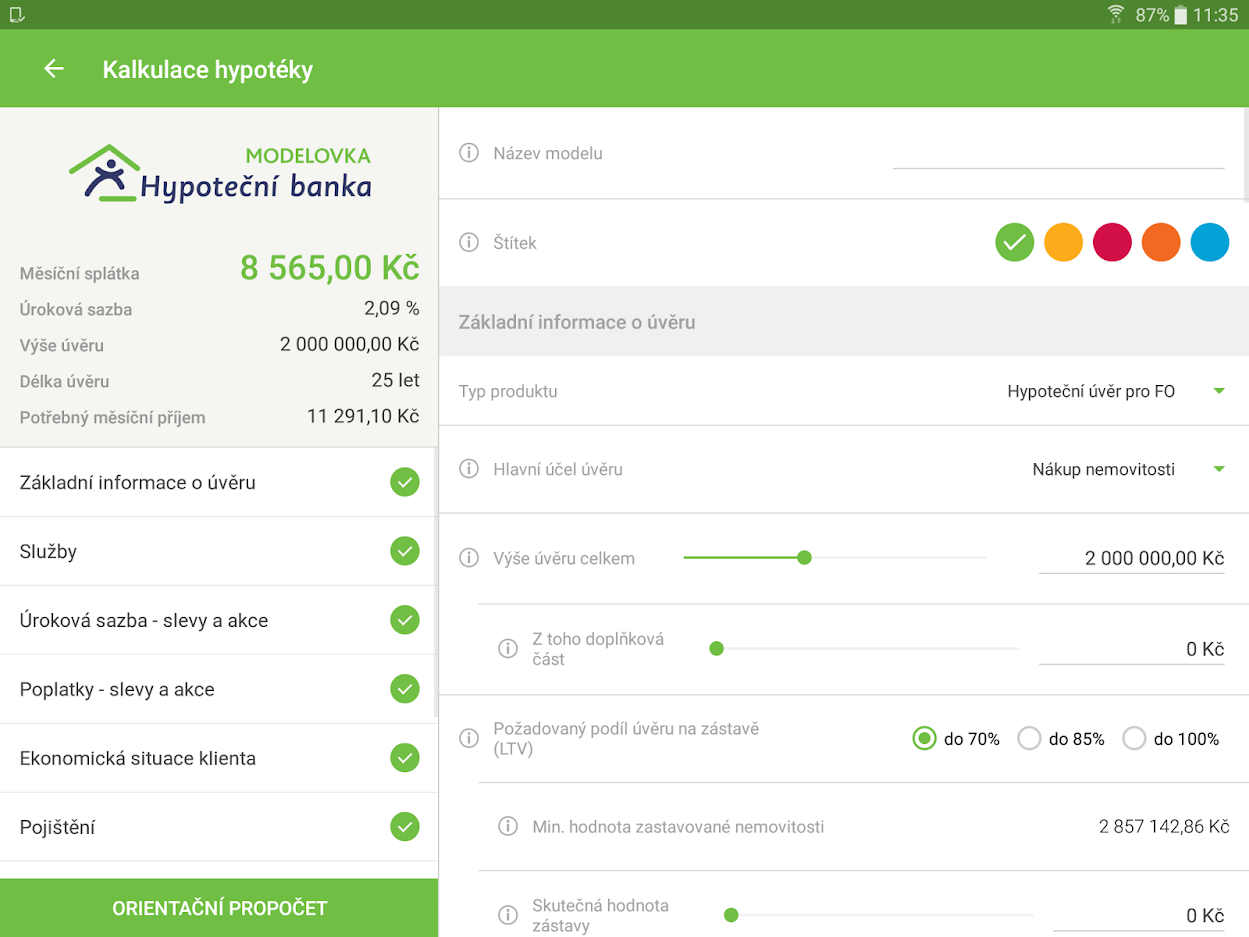Tap the Hypoteční banka Modelovka logo
Viewport: 1249px width, 937px height.
220,173
